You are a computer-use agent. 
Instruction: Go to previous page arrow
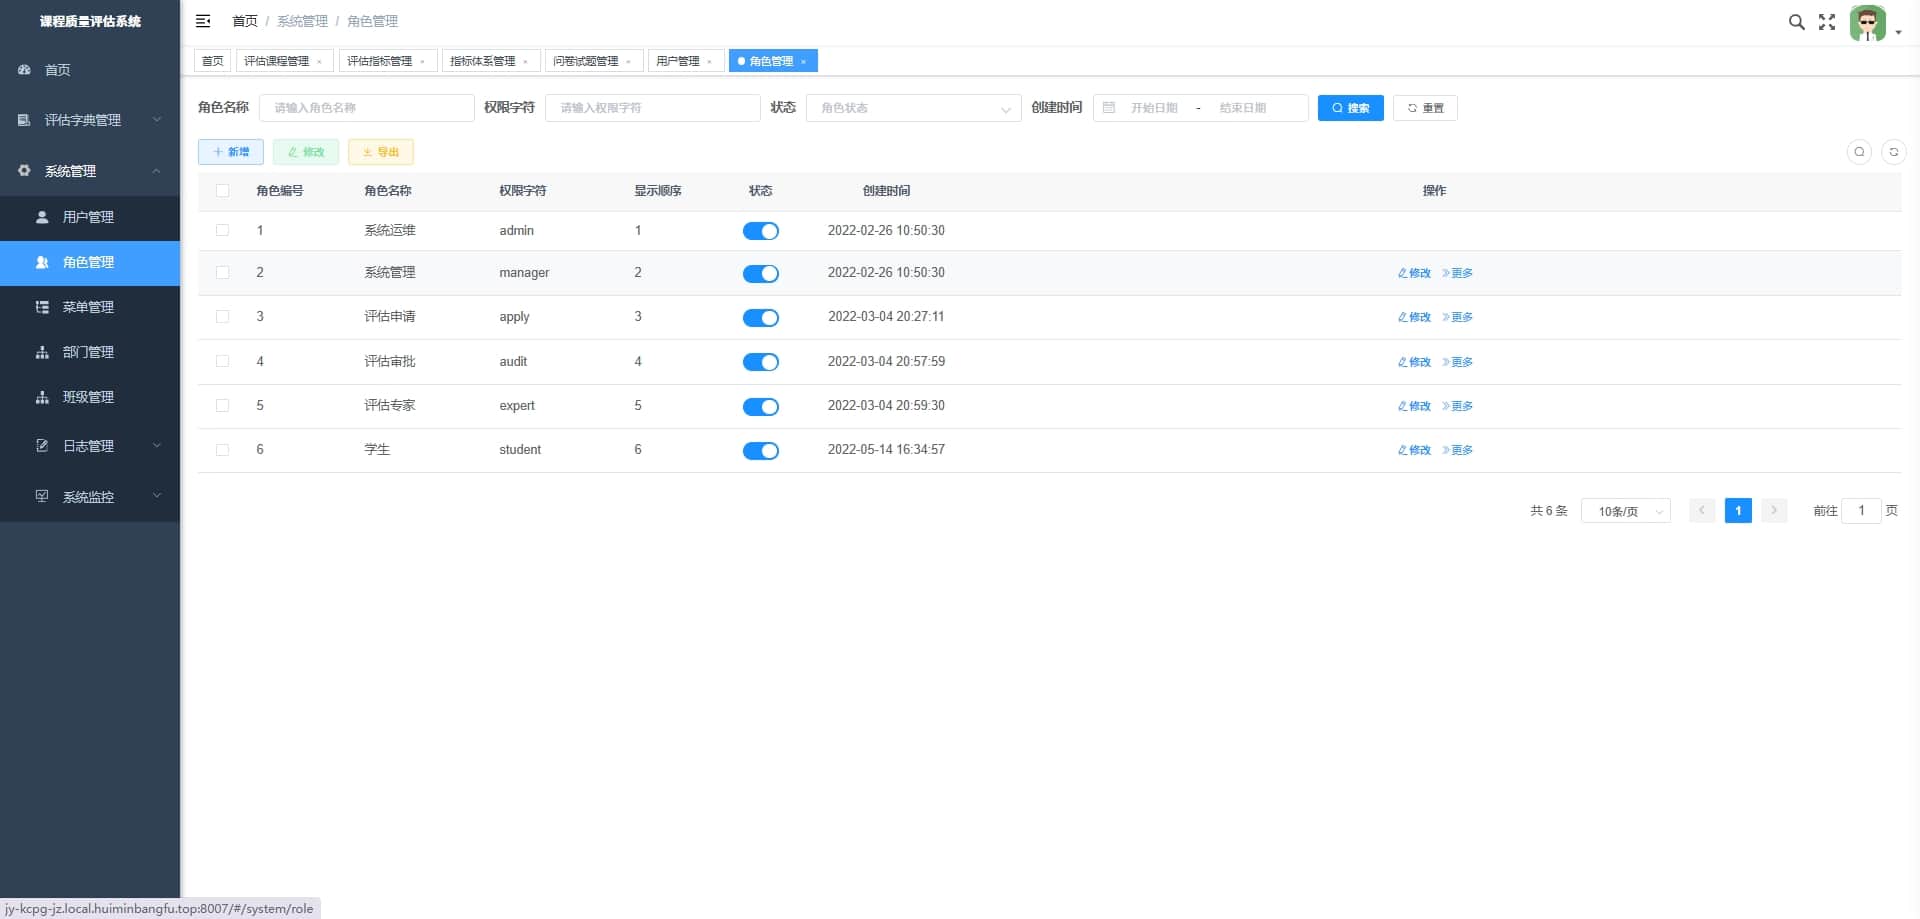tap(1702, 511)
